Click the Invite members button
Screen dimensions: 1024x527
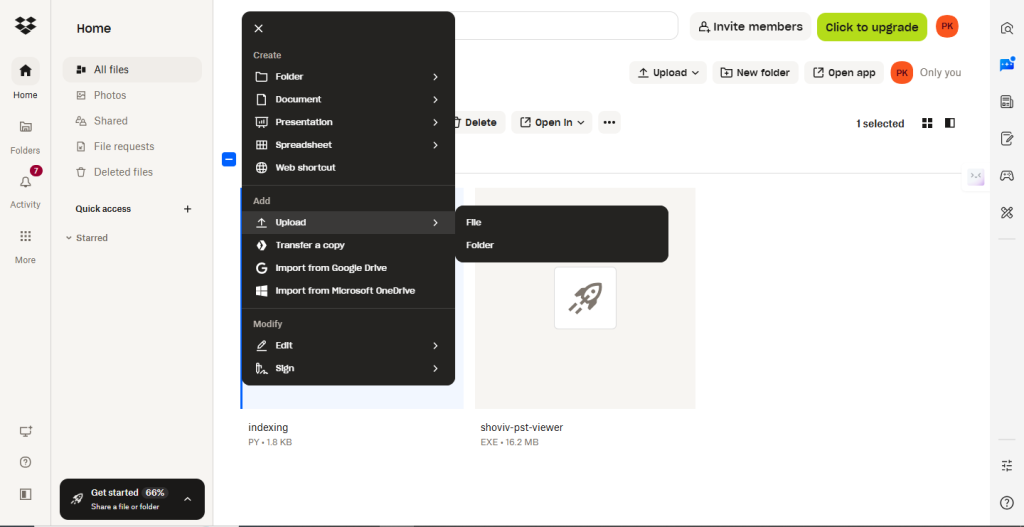click(x=750, y=27)
